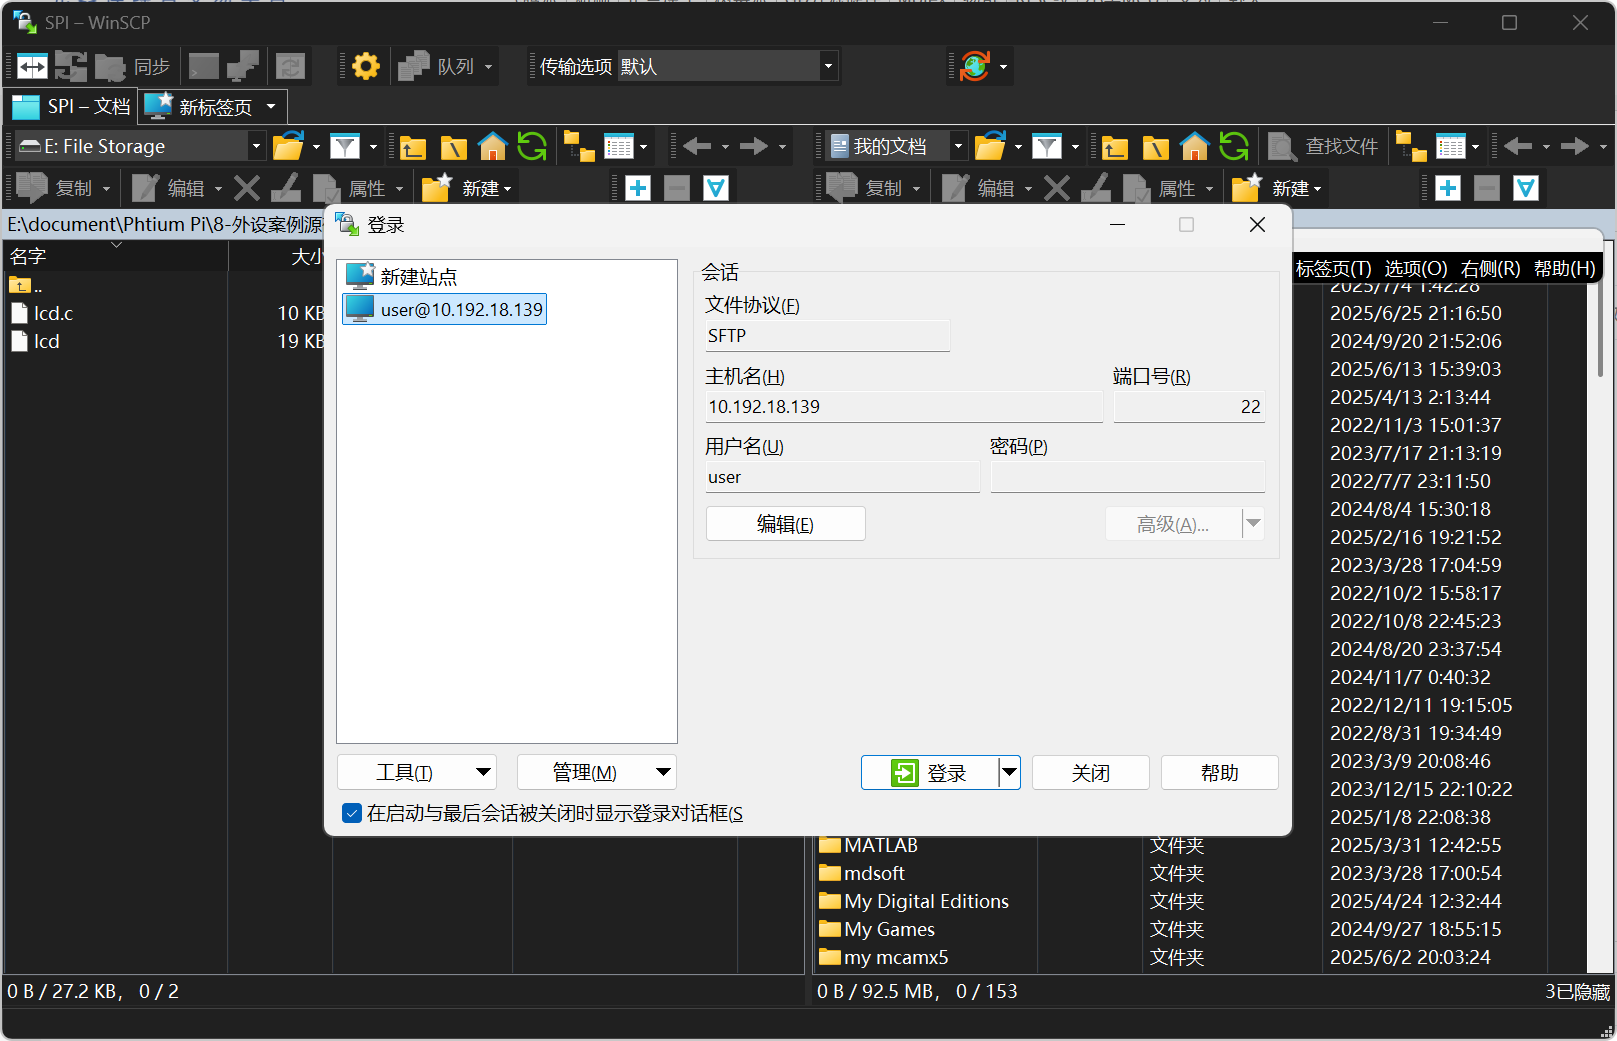The height and width of the screenshot is (1041, 1617).
Task: Open the 选项(O) menu
Action: tap(1415, 268)
